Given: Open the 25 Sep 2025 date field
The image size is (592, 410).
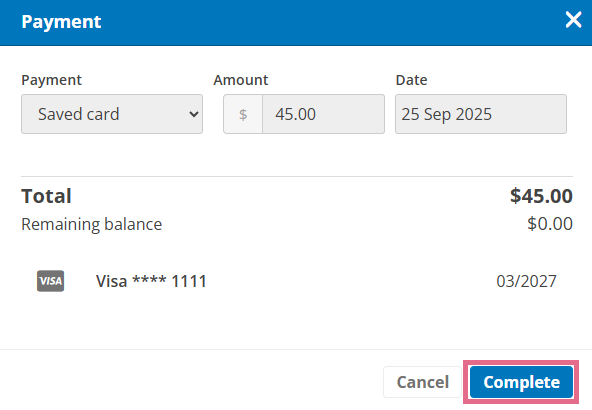Looking at the screenshot, I should pos(481,114).
